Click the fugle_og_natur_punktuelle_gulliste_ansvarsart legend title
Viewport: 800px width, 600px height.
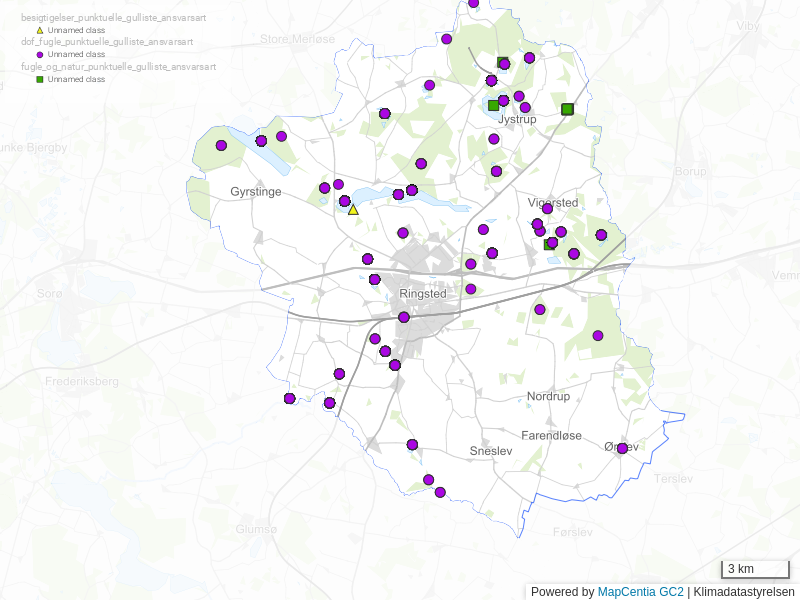[x=118, y=66]
